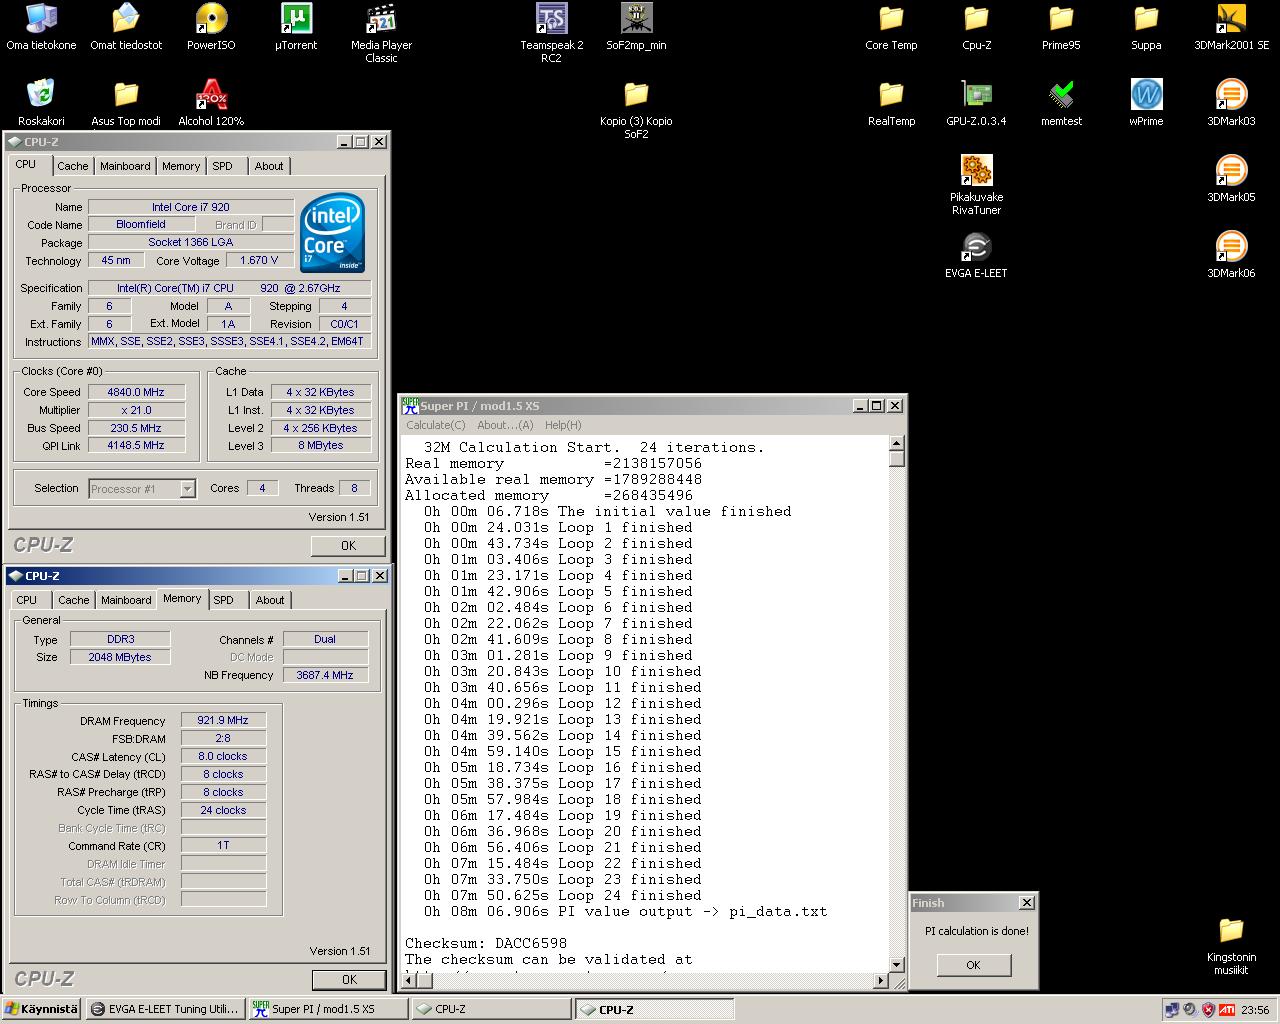Open the Suppa folder icon
Screen dimensions: 1280x1024
(1146, 27)
